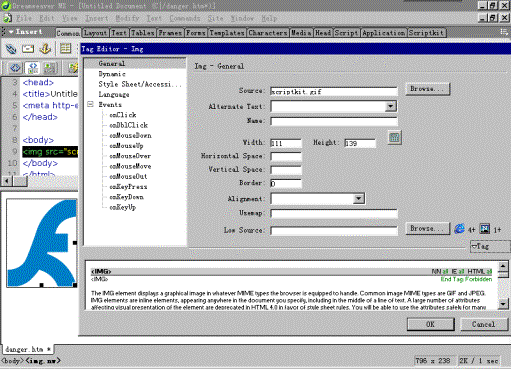
Task: Click Browse button next to Source
Action: [428, 89]
